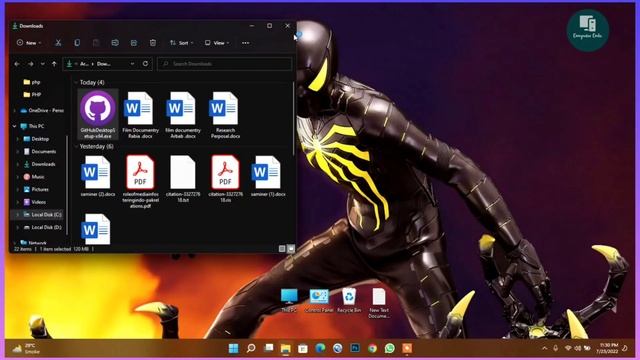Select the rolesofmedia PDF file
This screenshot has height=360, width=640.
pyautogui.click(x=140, y=182)
